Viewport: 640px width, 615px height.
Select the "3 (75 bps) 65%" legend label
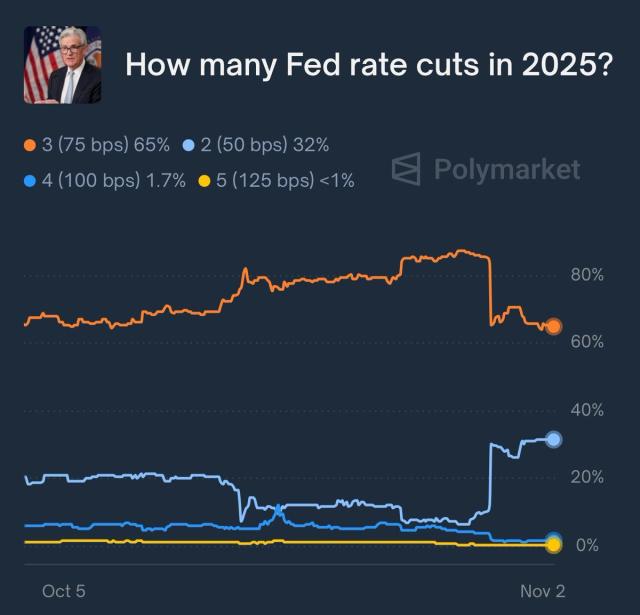pyautogui.click(x=106, y=146)
